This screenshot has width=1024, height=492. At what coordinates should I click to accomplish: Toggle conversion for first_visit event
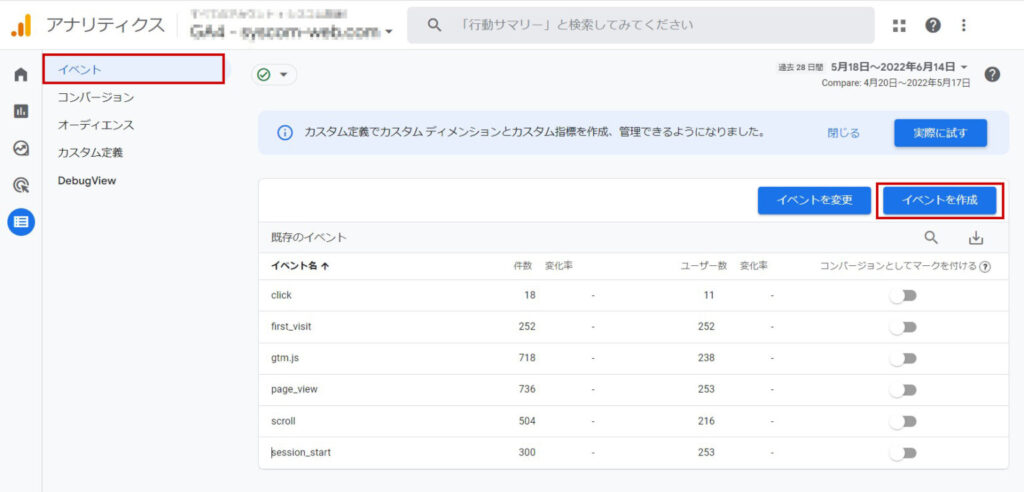(x=904, y=327)
